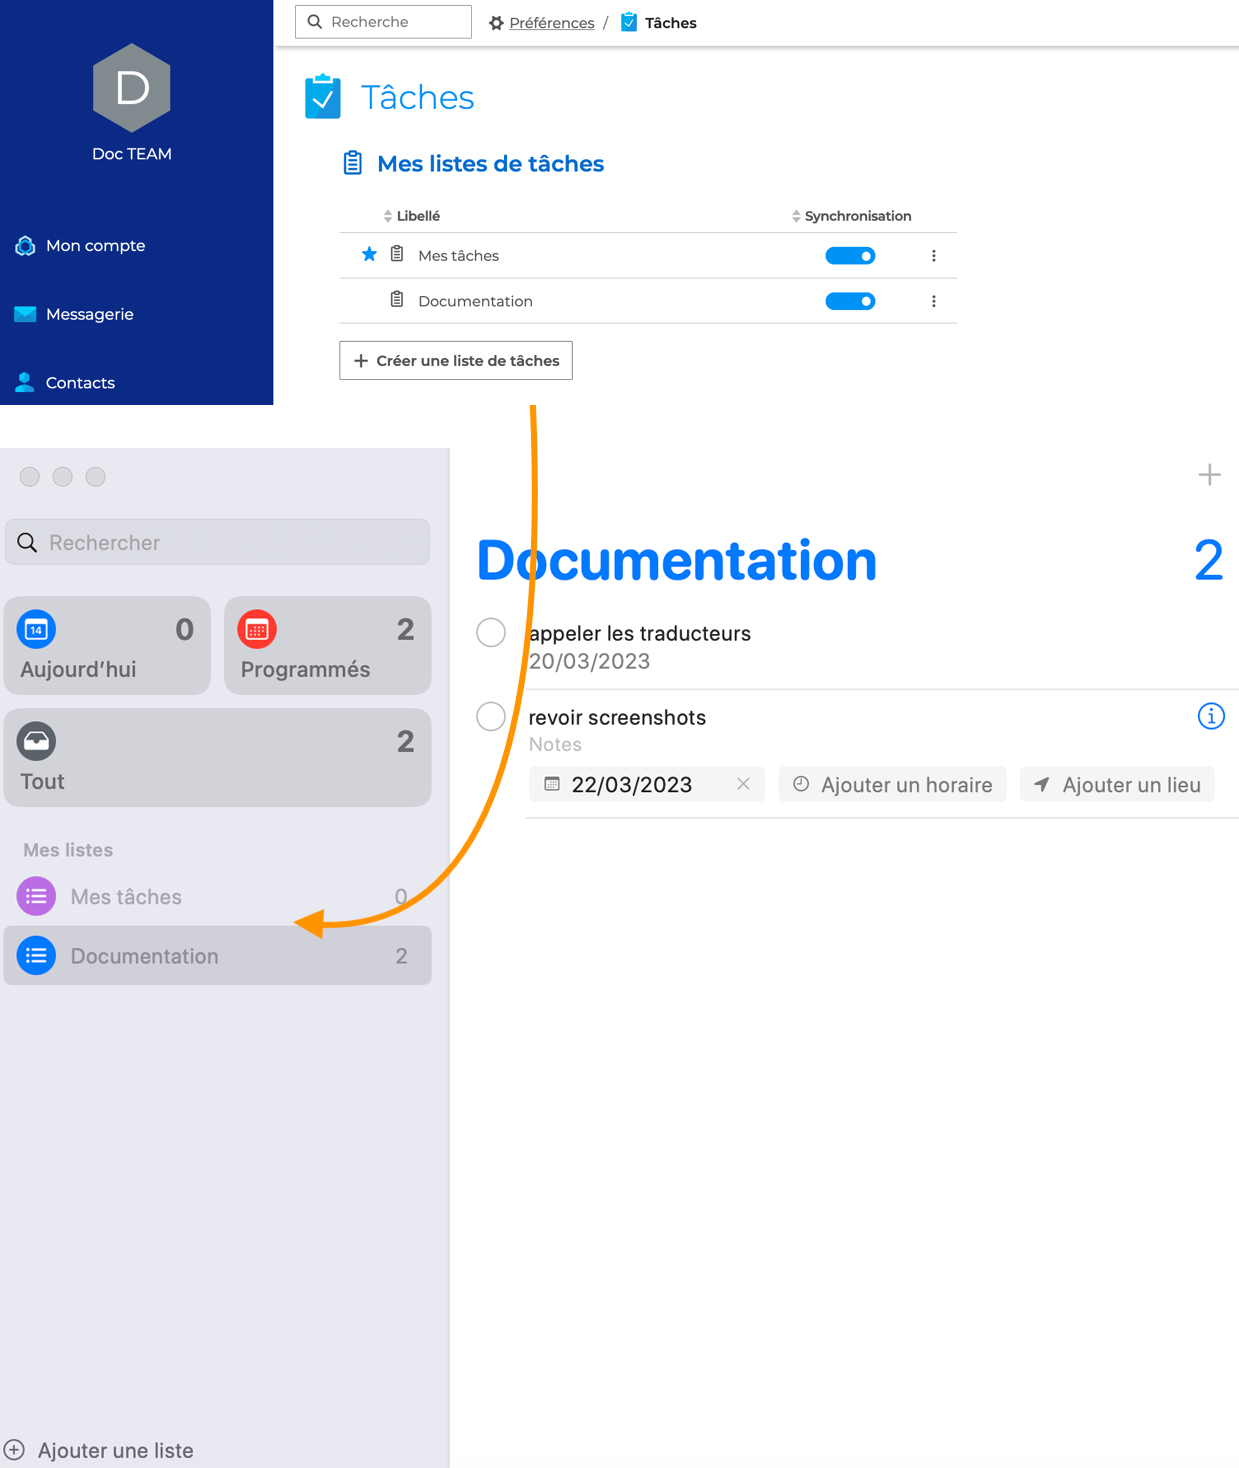The height and width of the screenshot is (1468, 1239).
Task: Click Créer une liste de tâches button
Action: pyautogui.click(x=456, y=361)
